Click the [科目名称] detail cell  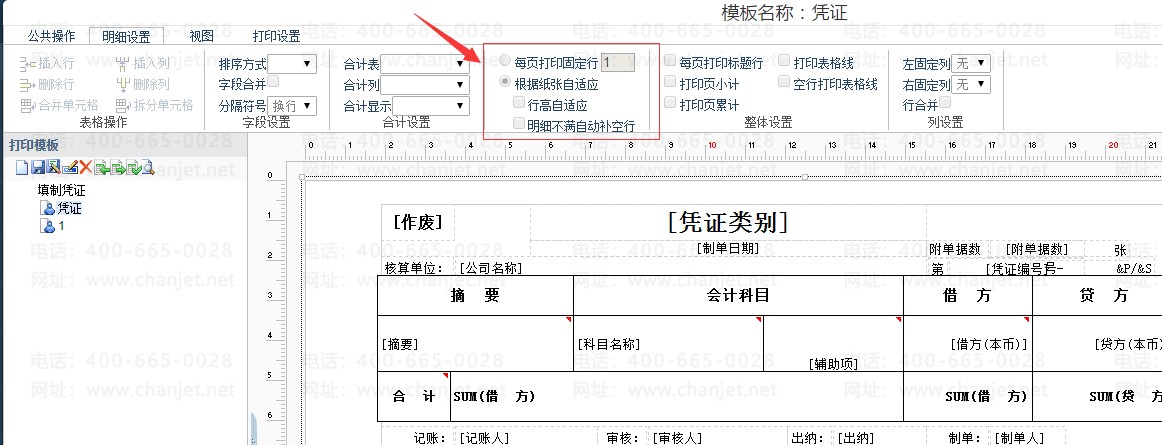click(668, 343)
